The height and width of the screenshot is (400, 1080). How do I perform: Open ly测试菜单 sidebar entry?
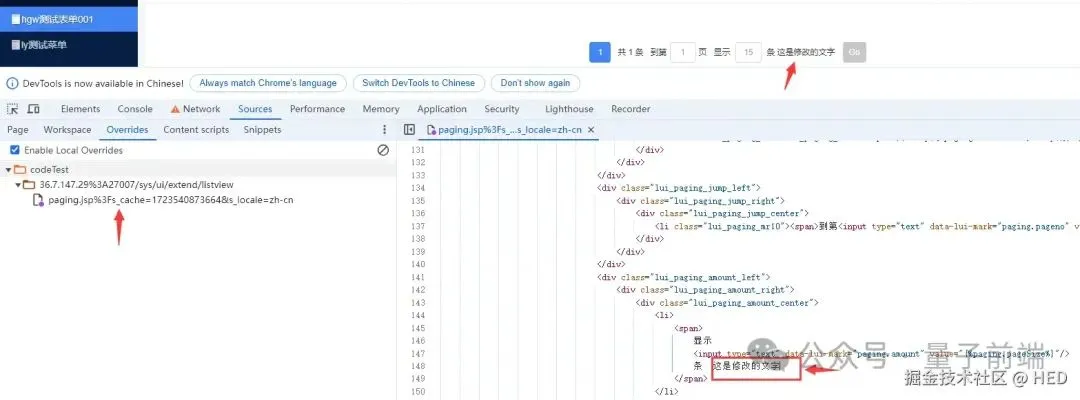(69, 45)
